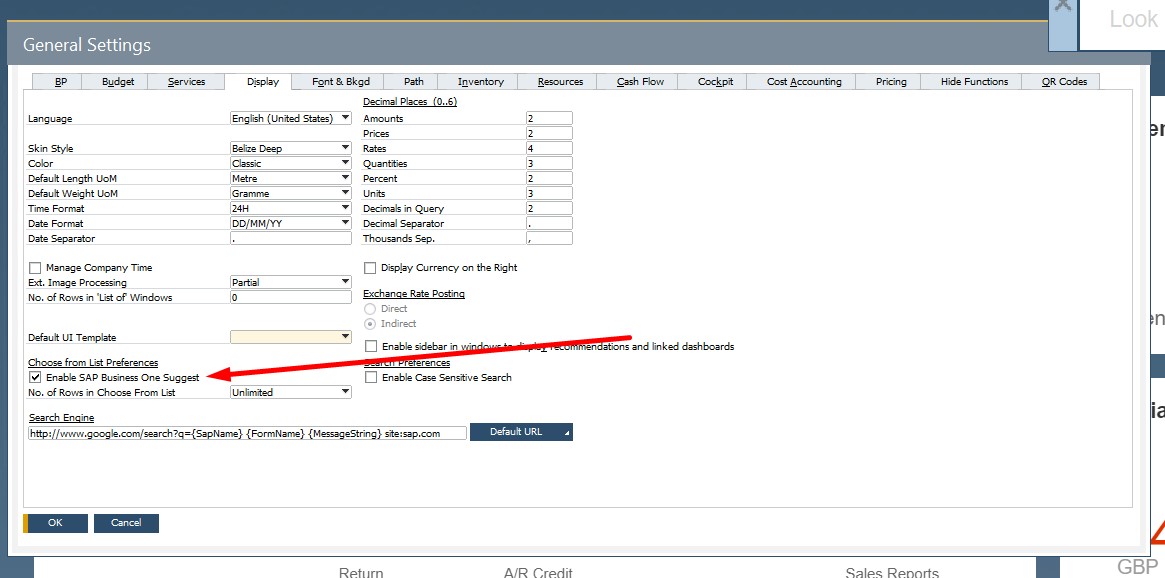This screenshot has height=578, width=1165.
Task: Uncheck Enable SAP Business One Suggest
Action: pos(35,377)
